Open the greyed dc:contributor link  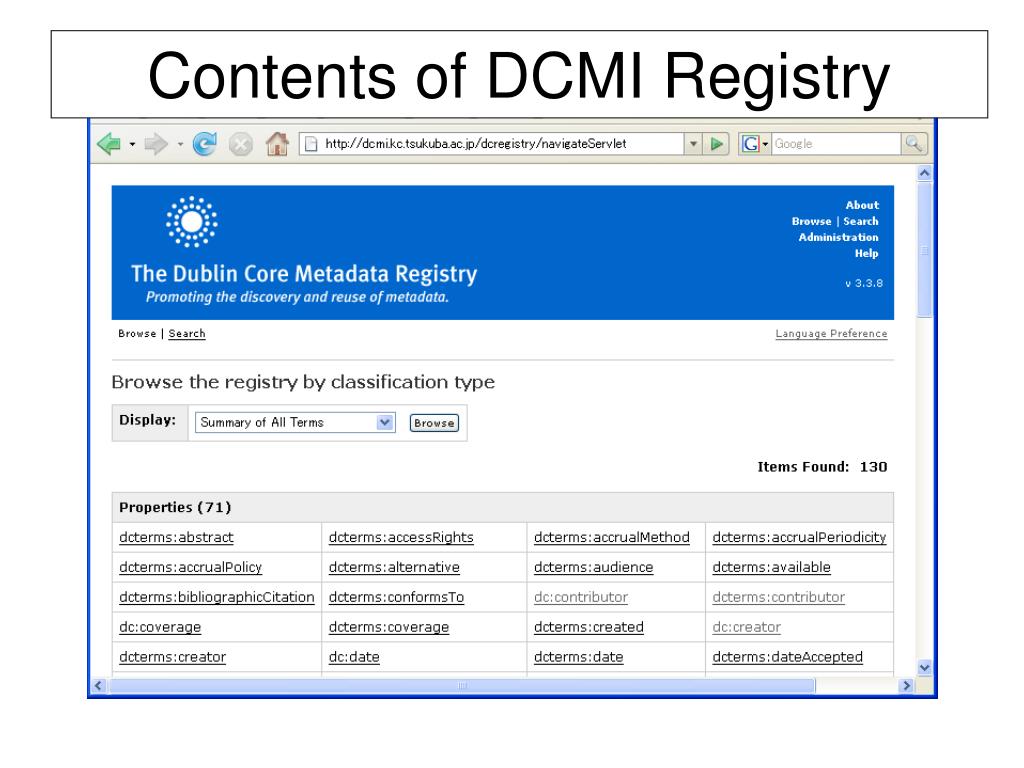581,598
